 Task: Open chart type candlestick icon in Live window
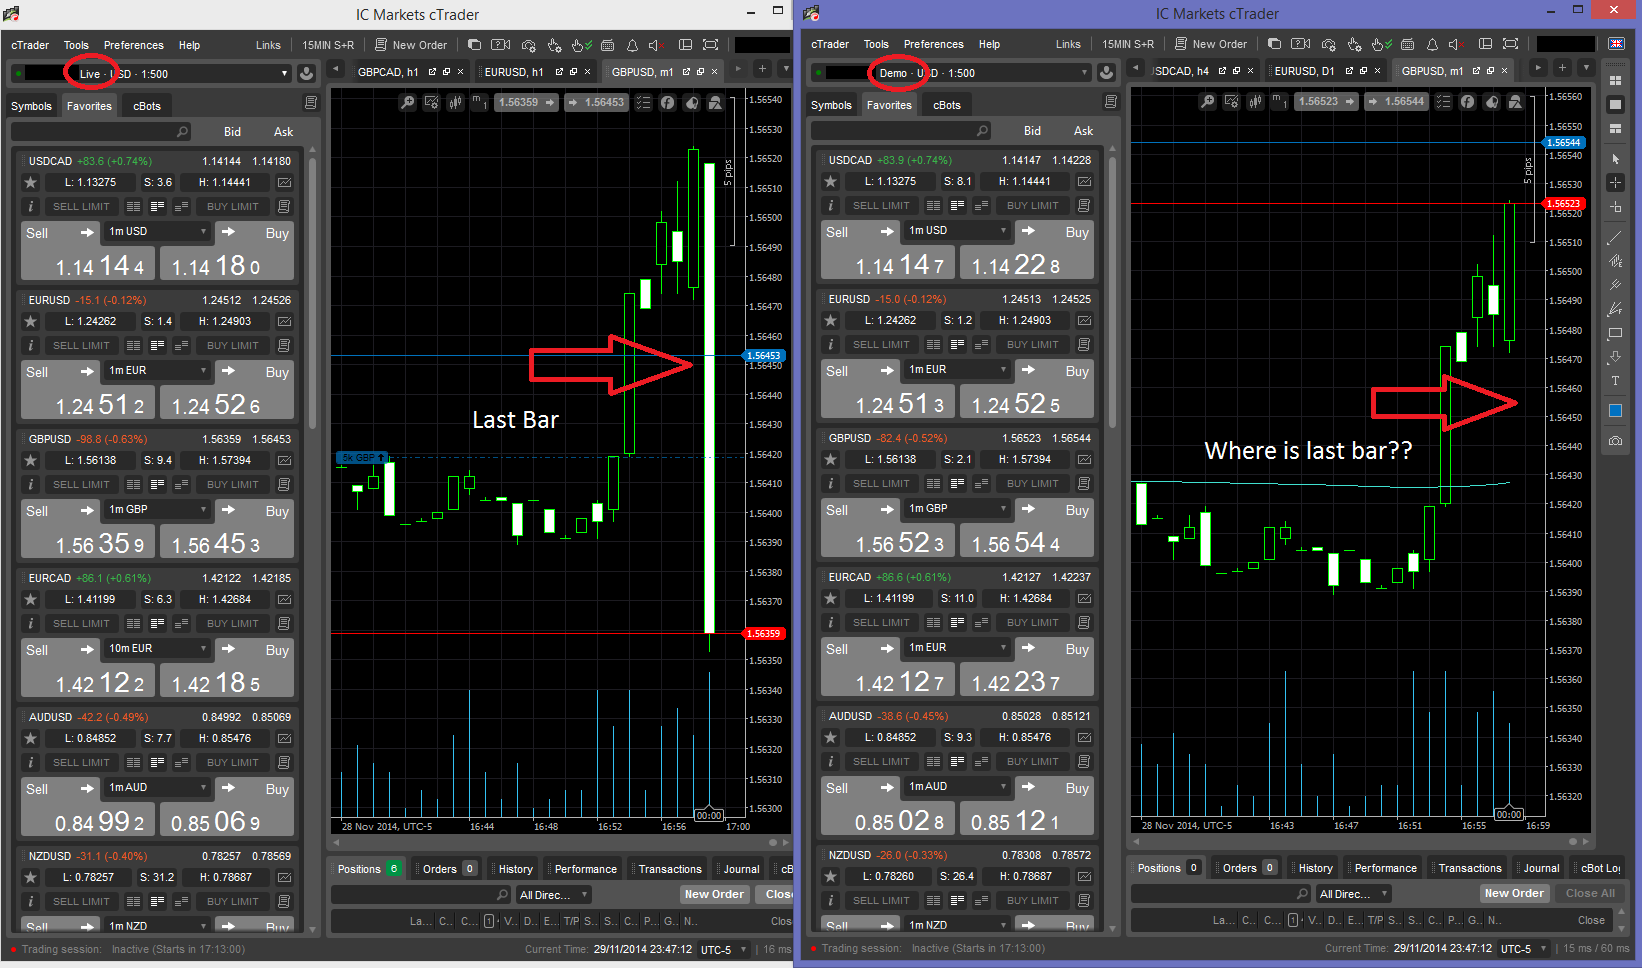coord(456,102)
